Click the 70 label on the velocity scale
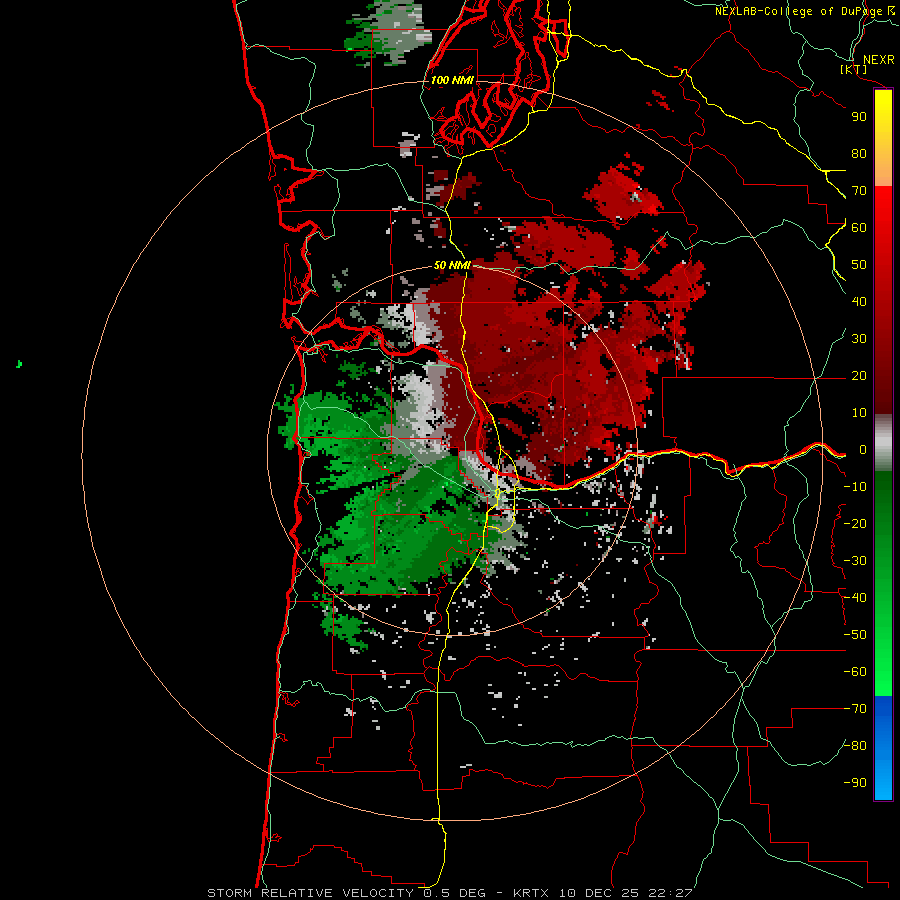 [x=859, y=191]
